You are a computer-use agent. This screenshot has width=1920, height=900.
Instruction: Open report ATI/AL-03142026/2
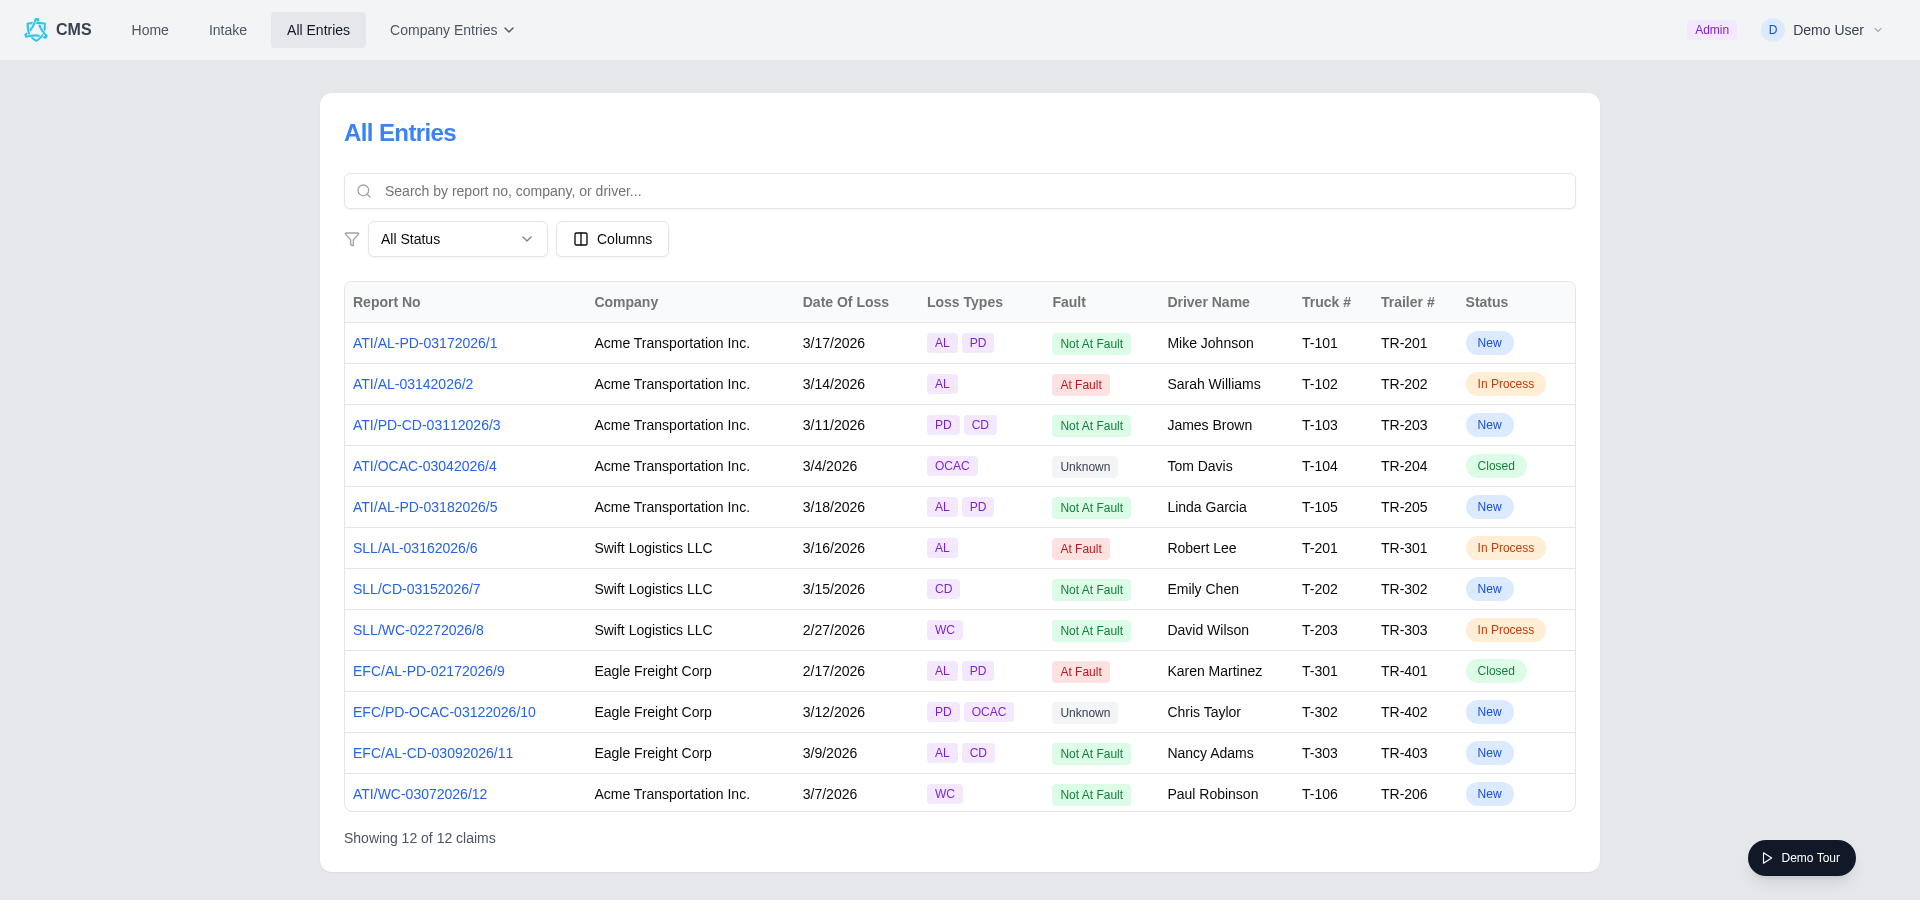point(413,384)
